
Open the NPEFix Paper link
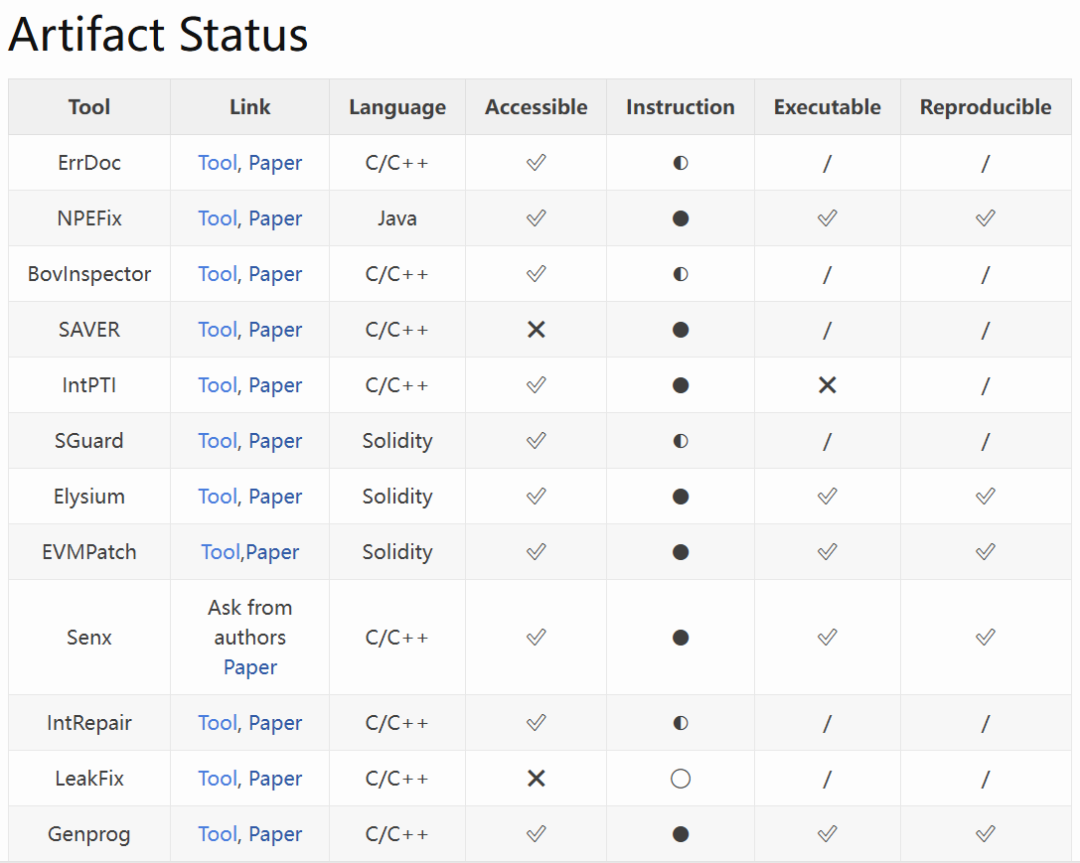tap(275, 218)
